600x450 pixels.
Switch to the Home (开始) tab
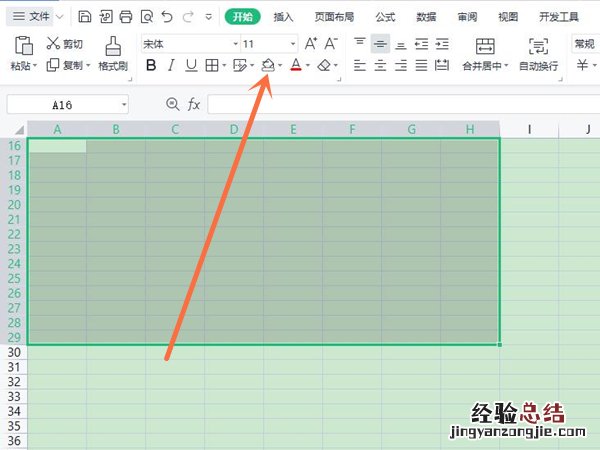[243, 17]
